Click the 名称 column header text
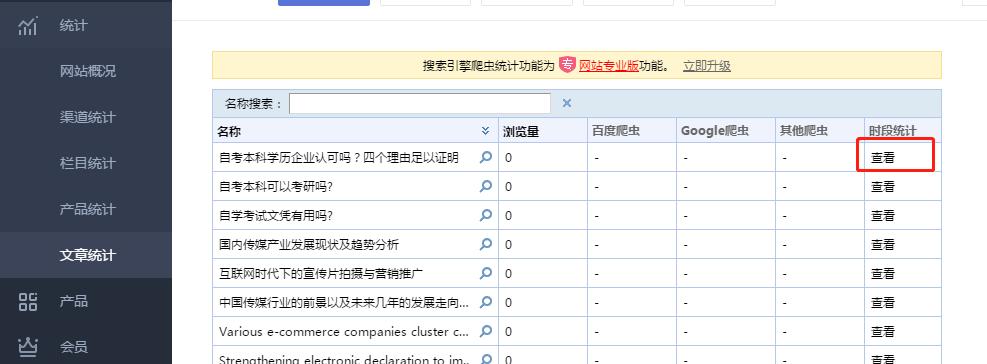The image size is (987, 364). [229, 132]
